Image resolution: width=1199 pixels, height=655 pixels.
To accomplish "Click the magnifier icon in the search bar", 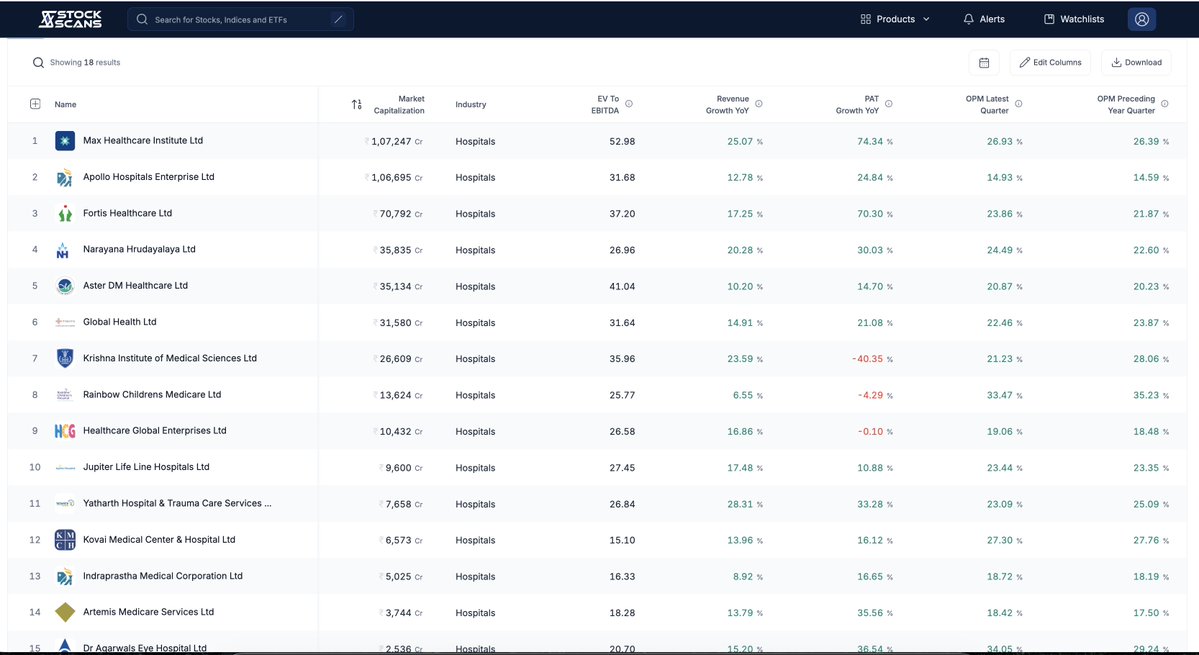I will click(141, 18).
